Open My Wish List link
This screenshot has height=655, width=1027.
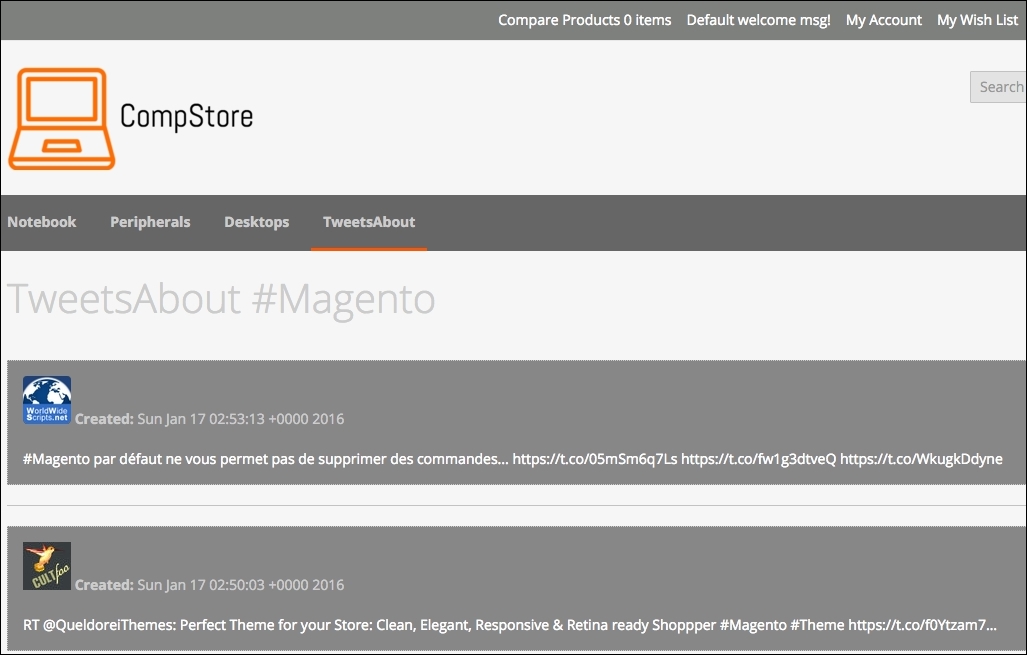tap(977, 20)
